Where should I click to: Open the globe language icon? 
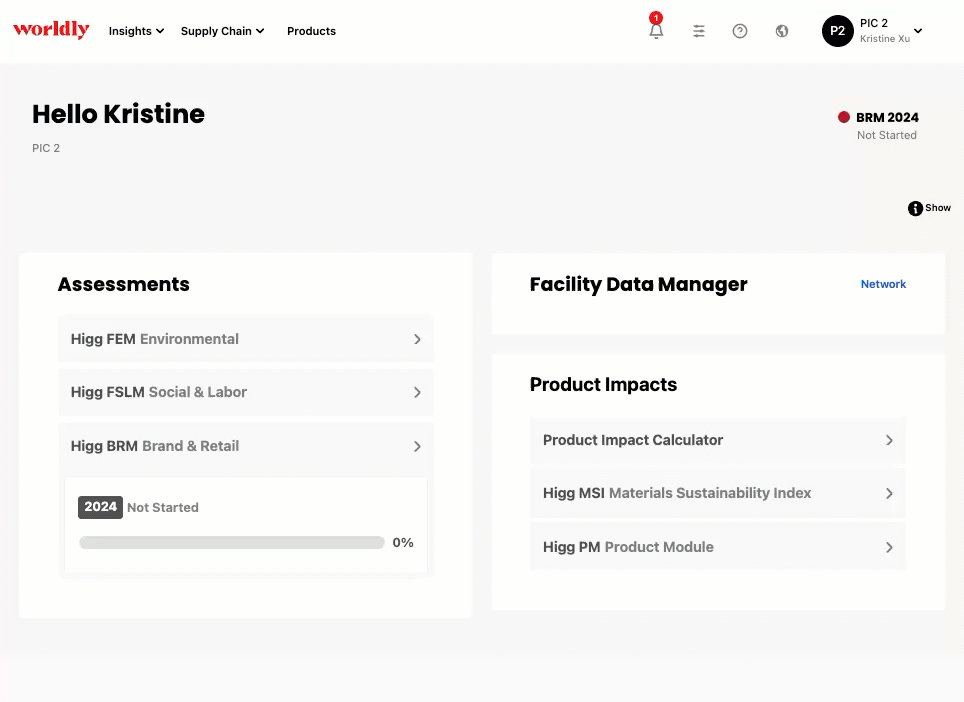[x=781, y=31]
